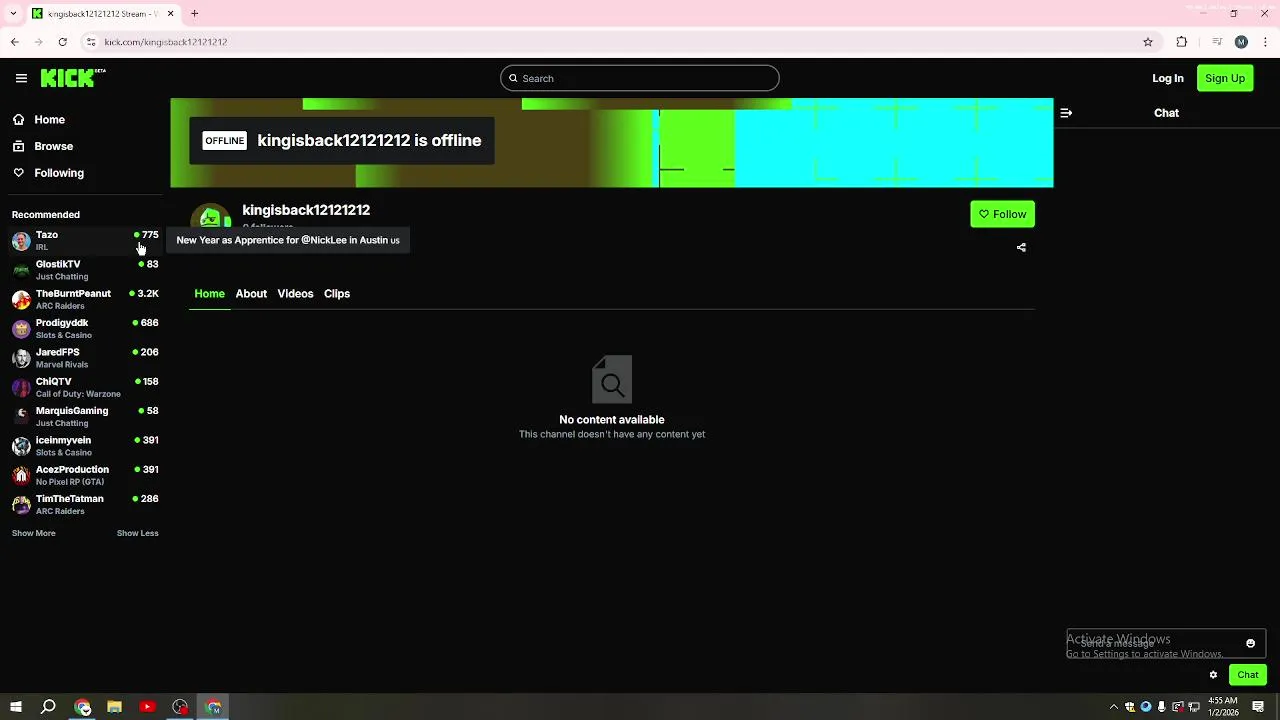Open MarquisGaming channel in Recommended

coord(85,416)
